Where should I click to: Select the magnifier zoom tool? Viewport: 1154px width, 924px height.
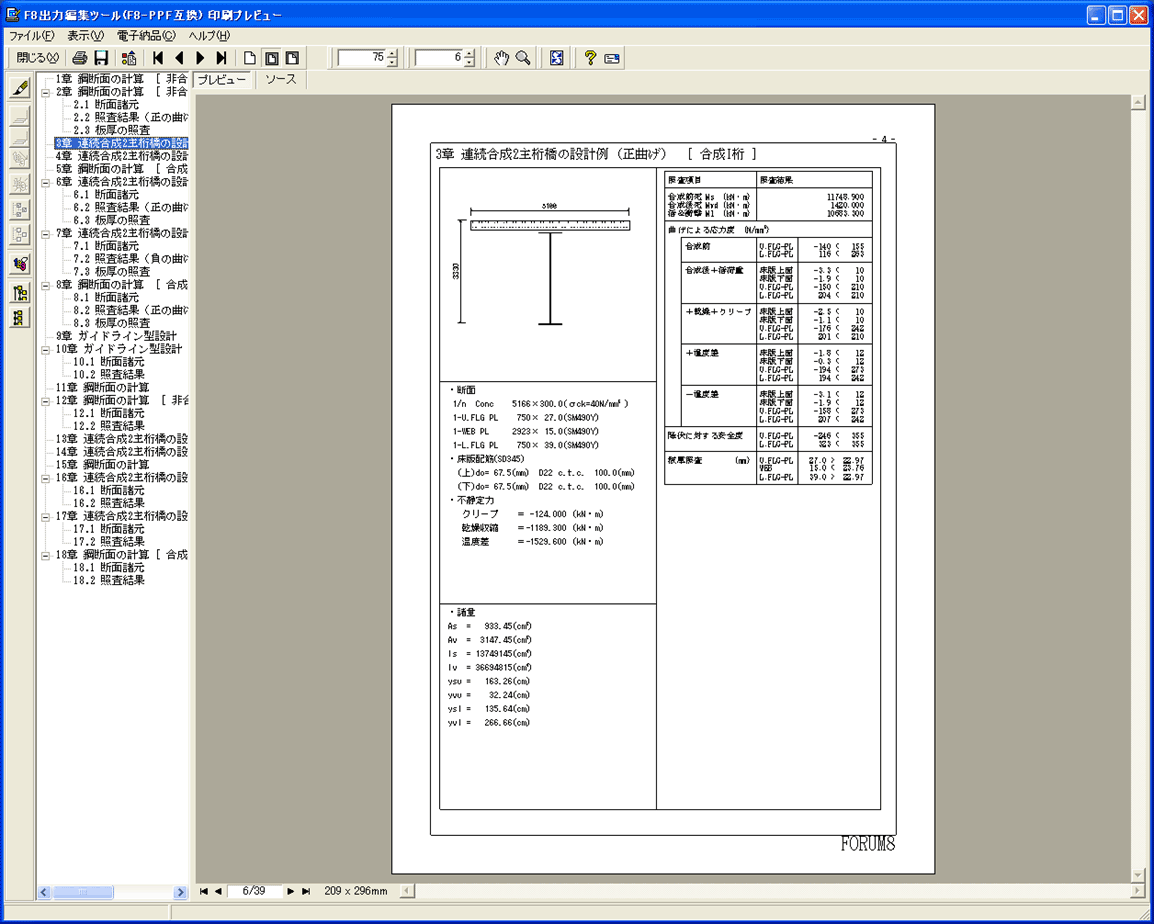(x=523, y=58)
